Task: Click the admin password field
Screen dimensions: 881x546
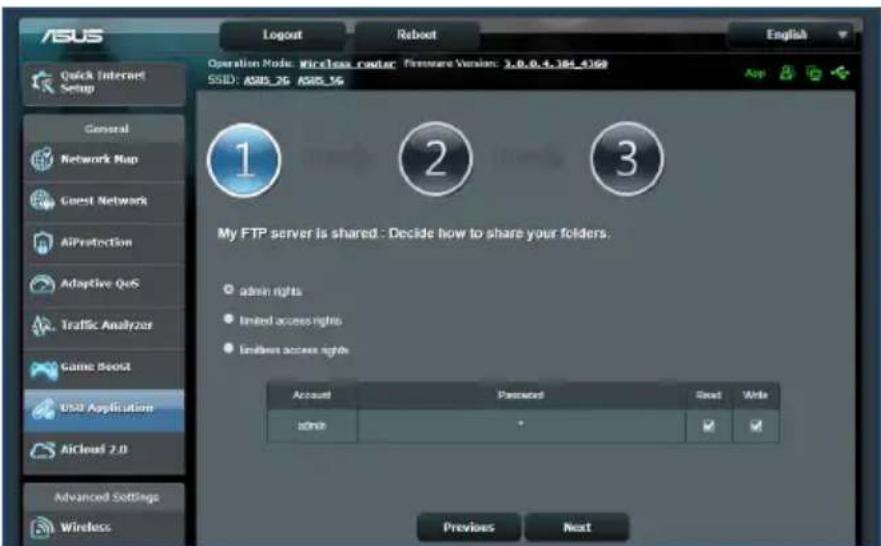Action: point(521,426)
